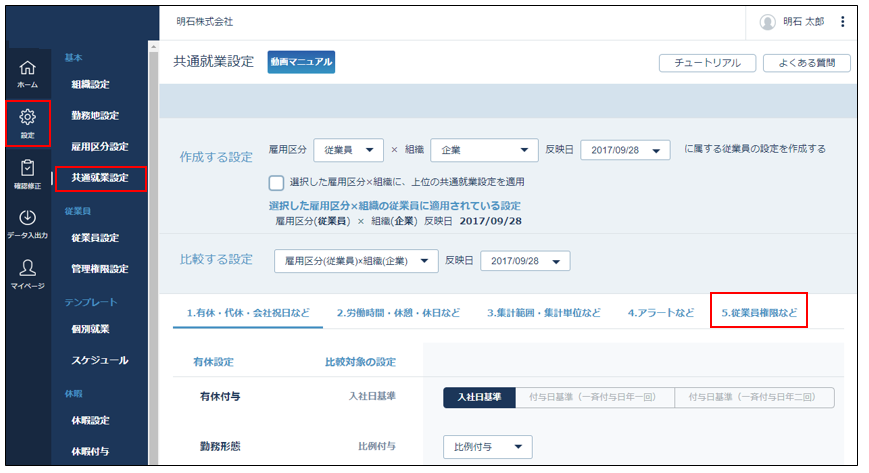
Task: Open the three-dot menu in top right
Action: pyautogui.click(x=842, y=22)
